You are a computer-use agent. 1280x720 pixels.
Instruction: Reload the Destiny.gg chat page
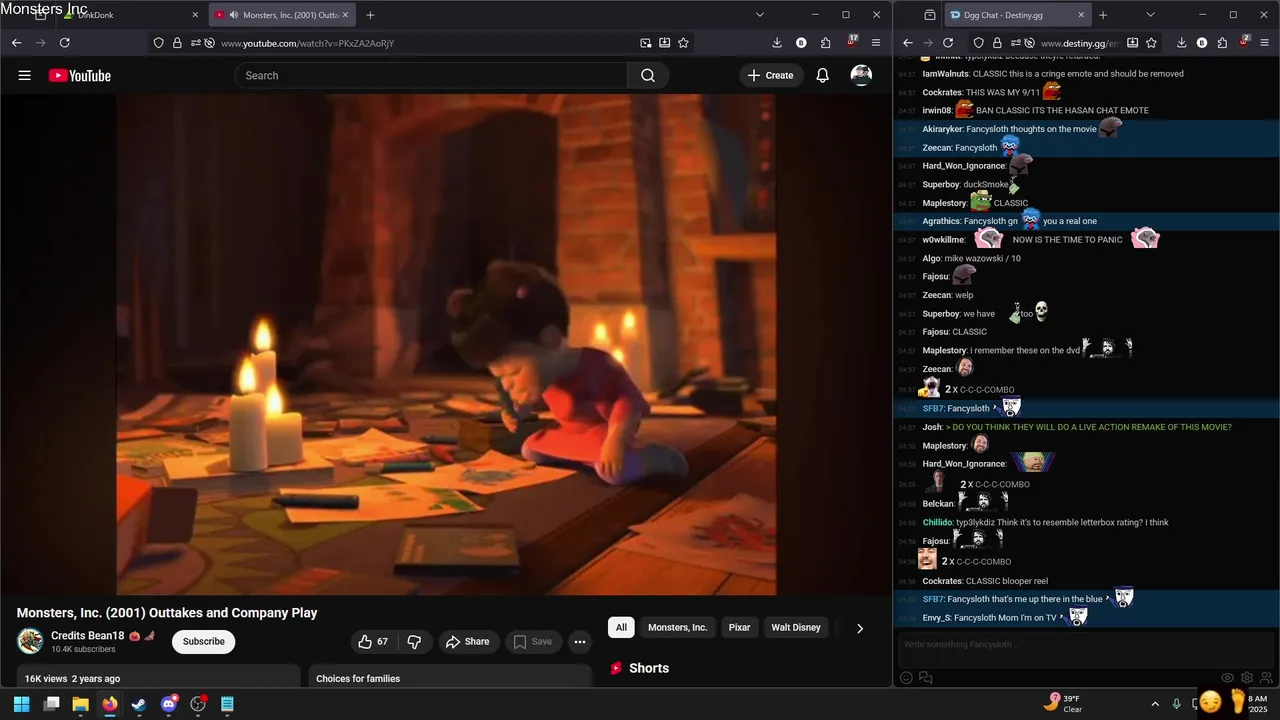(947, 43)
